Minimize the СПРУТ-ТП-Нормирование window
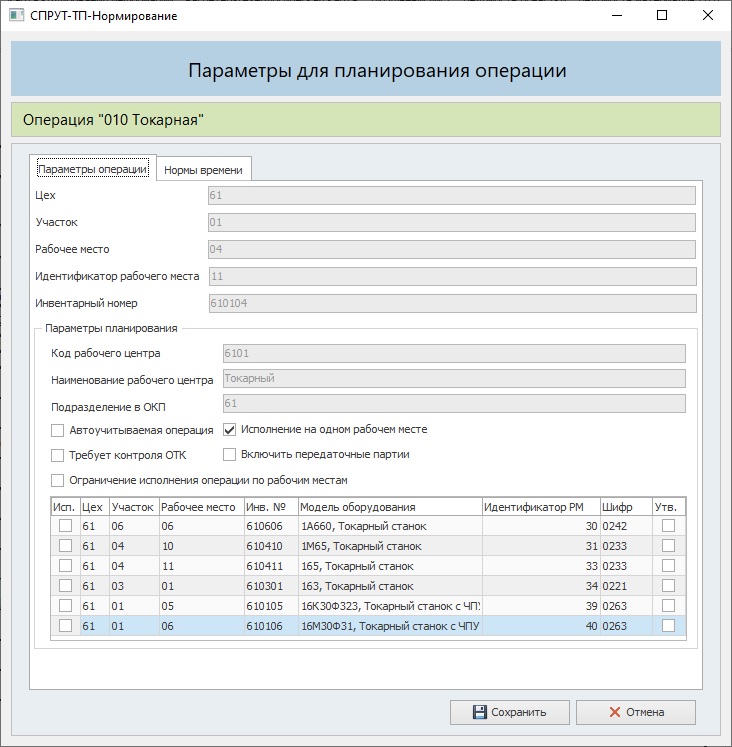 (616, 16)
